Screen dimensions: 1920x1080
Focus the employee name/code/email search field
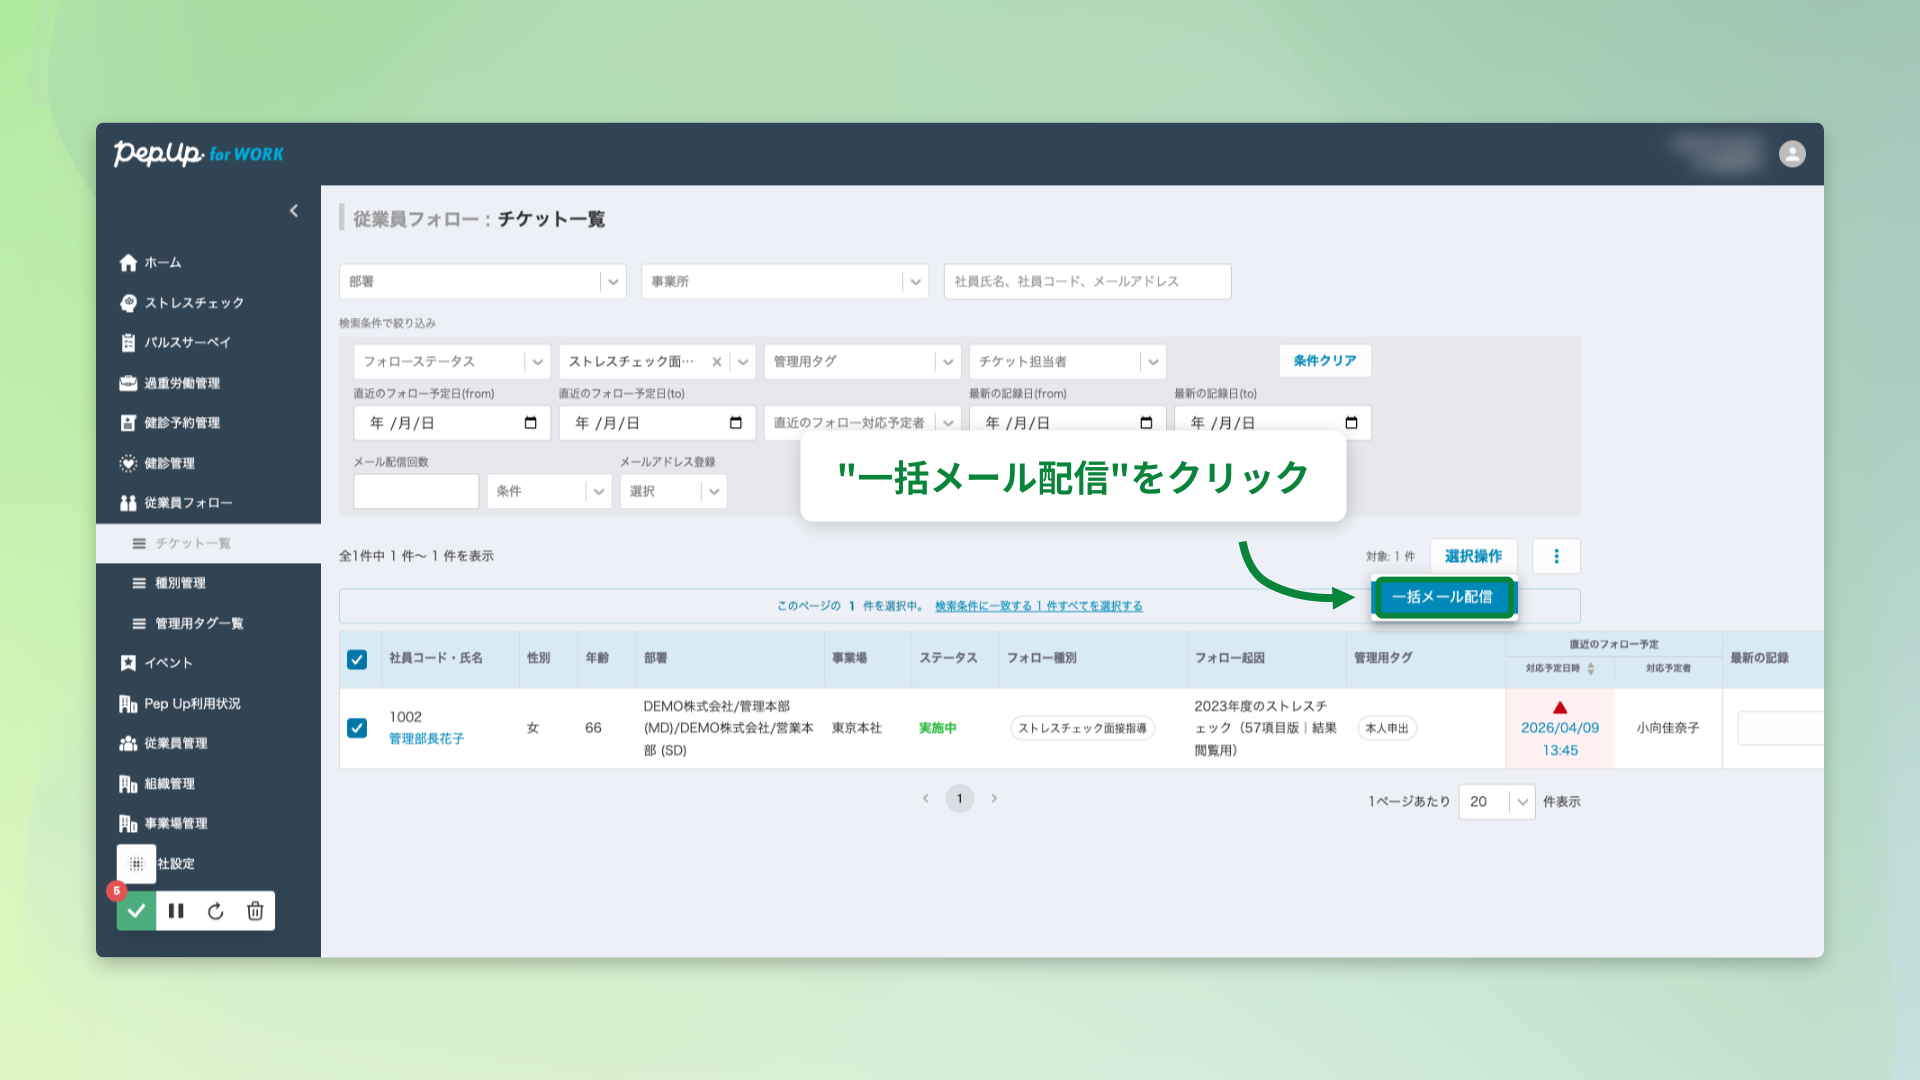pyautogui.click(x=1087, y=282)
